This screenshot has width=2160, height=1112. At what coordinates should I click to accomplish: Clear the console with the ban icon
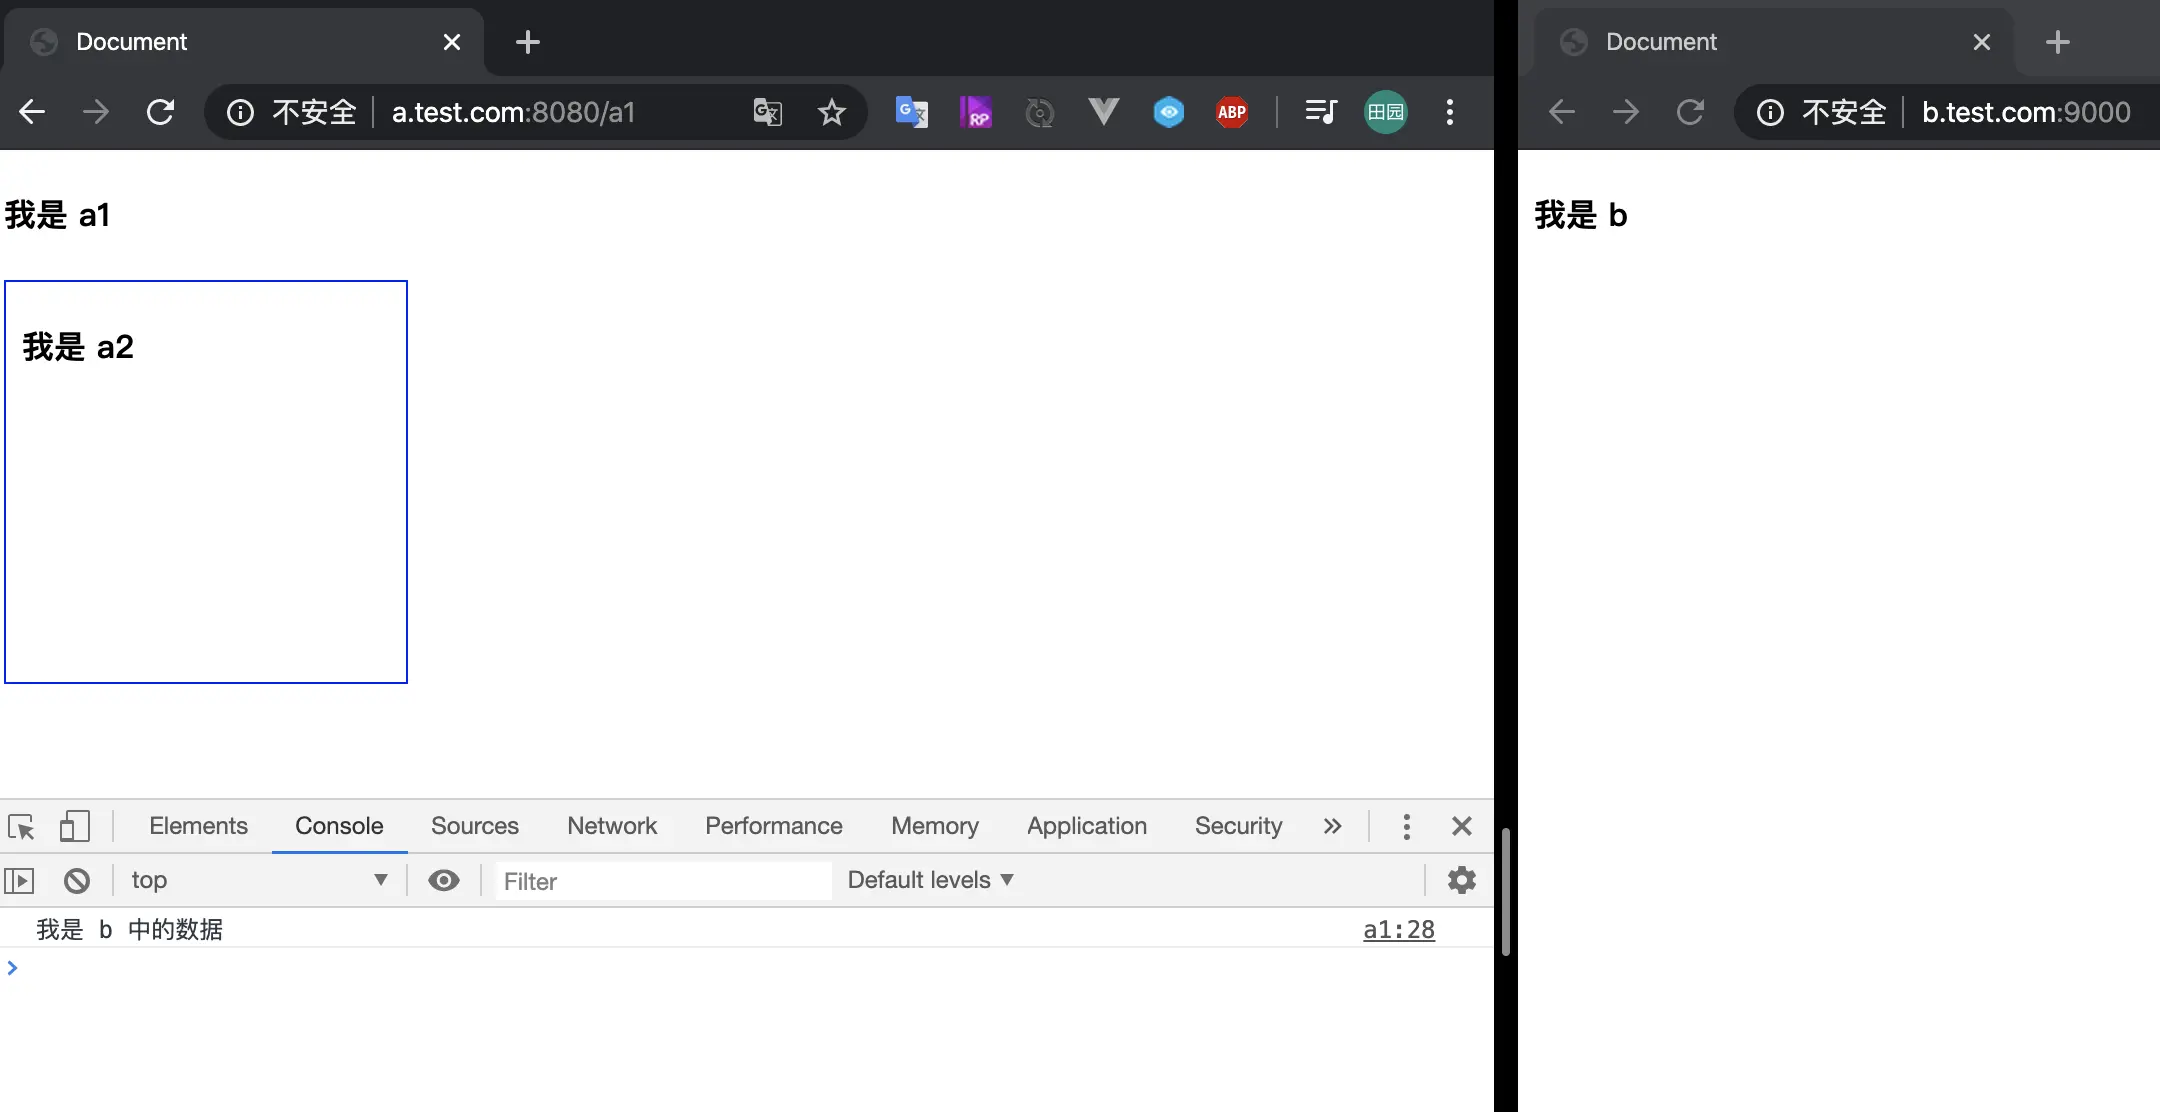coord(77,881)
